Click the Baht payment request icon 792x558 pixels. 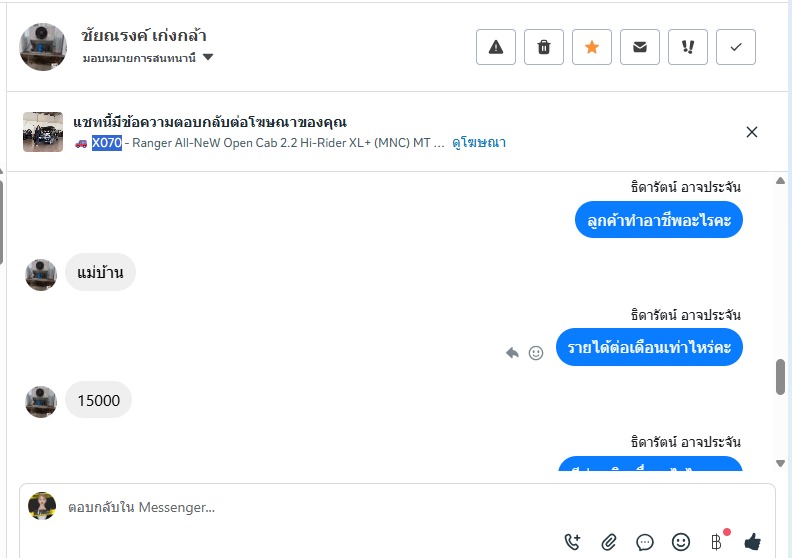(716, 542)
